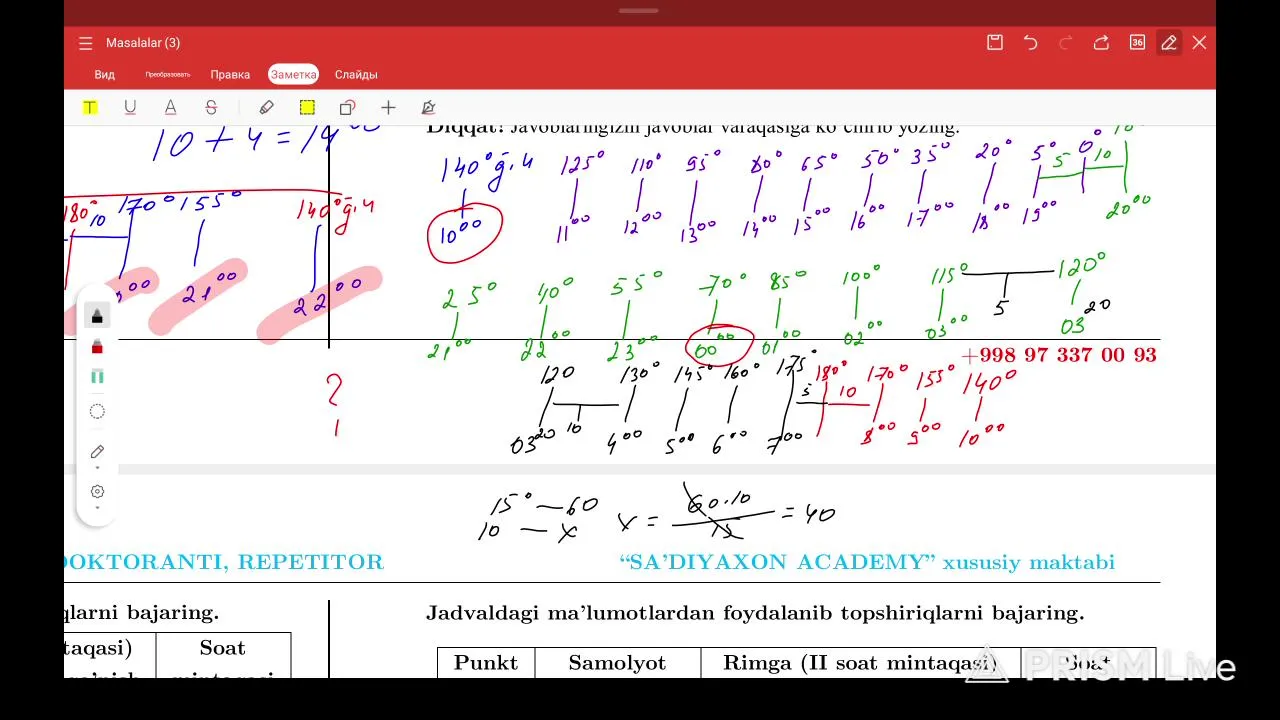This screenshot has height=720, width=1280.
Task: Open the shapes insert tool
Action: pyautogui.click(x=347, y=107)
